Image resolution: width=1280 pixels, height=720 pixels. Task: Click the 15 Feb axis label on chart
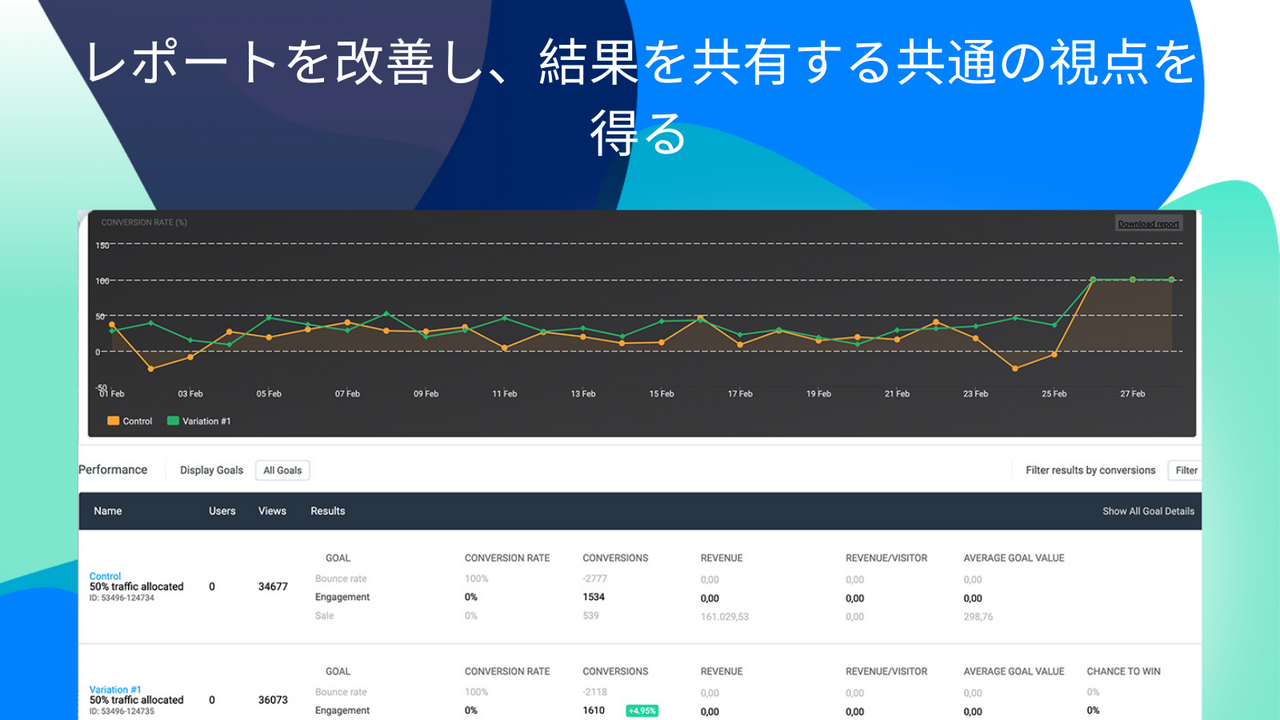click(x=661, y=394)
